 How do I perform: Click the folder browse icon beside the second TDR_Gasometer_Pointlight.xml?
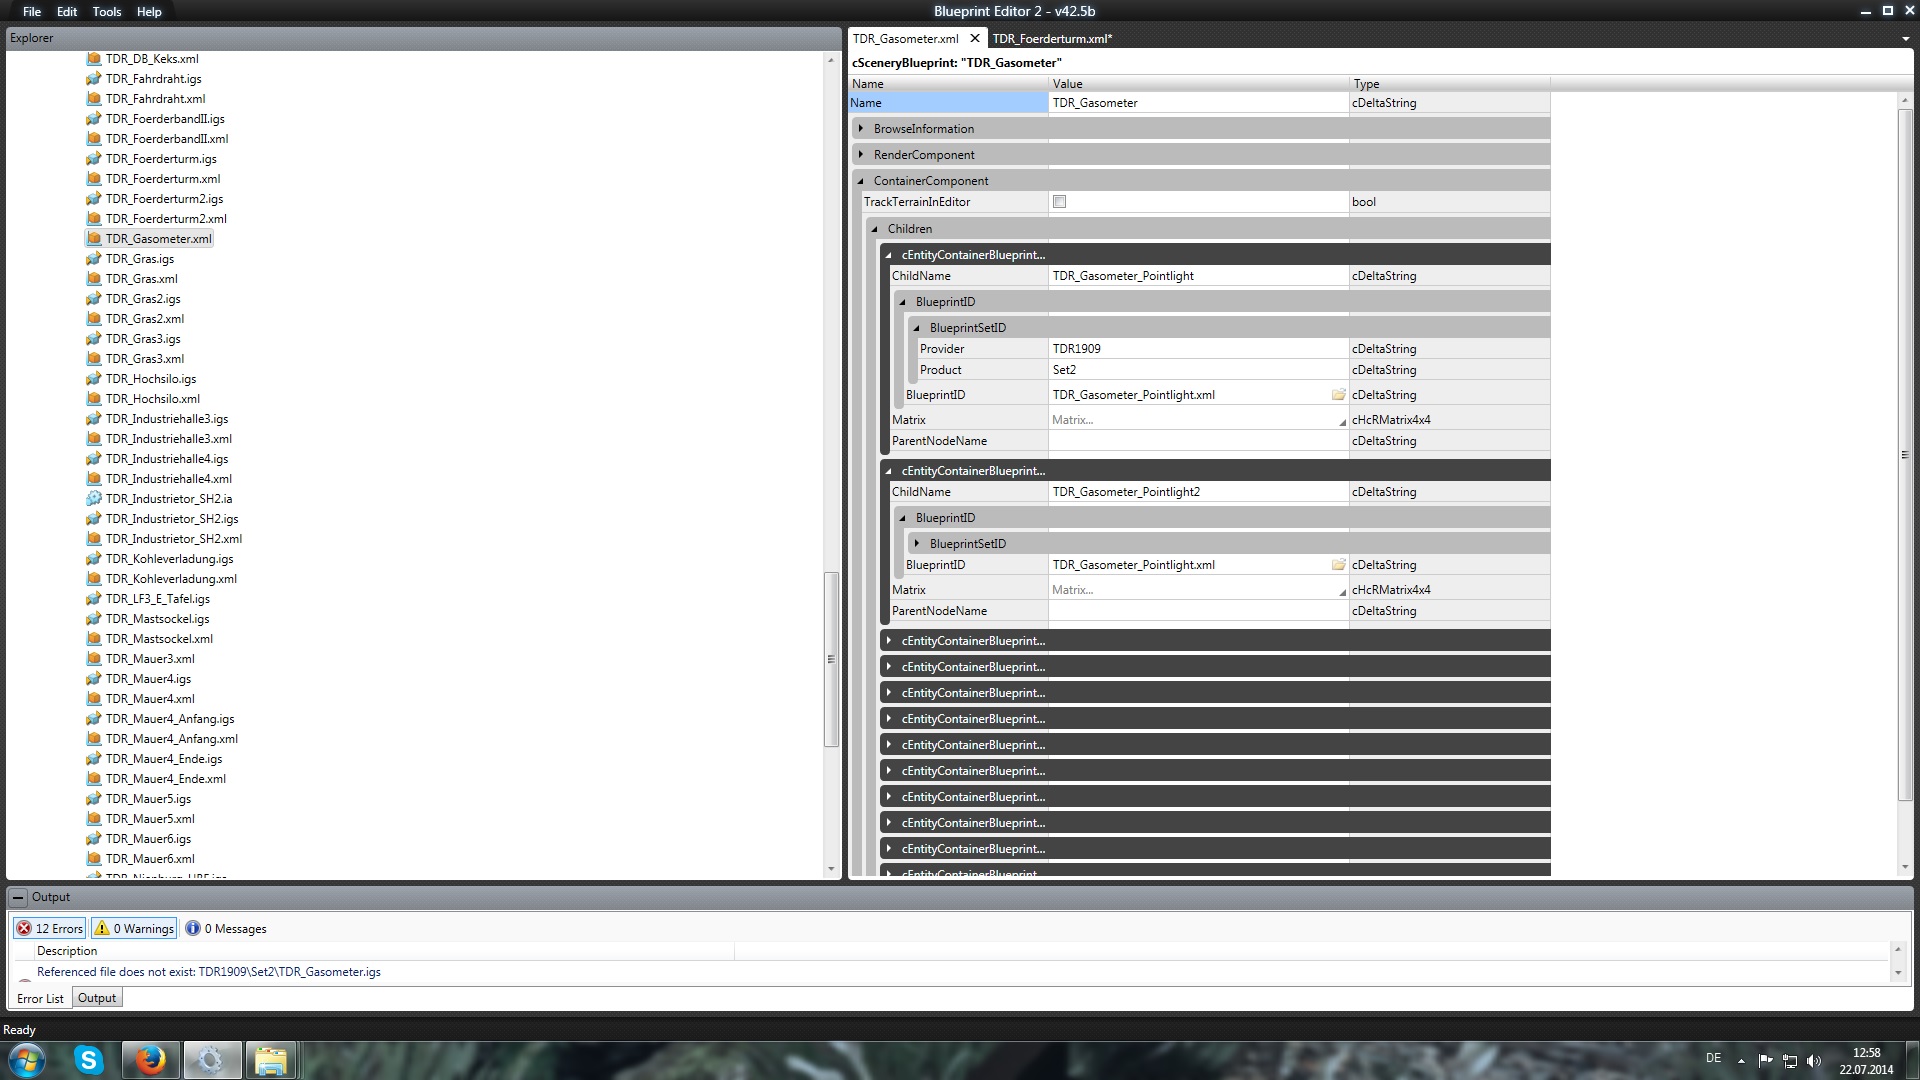[x=1338, y=565]
